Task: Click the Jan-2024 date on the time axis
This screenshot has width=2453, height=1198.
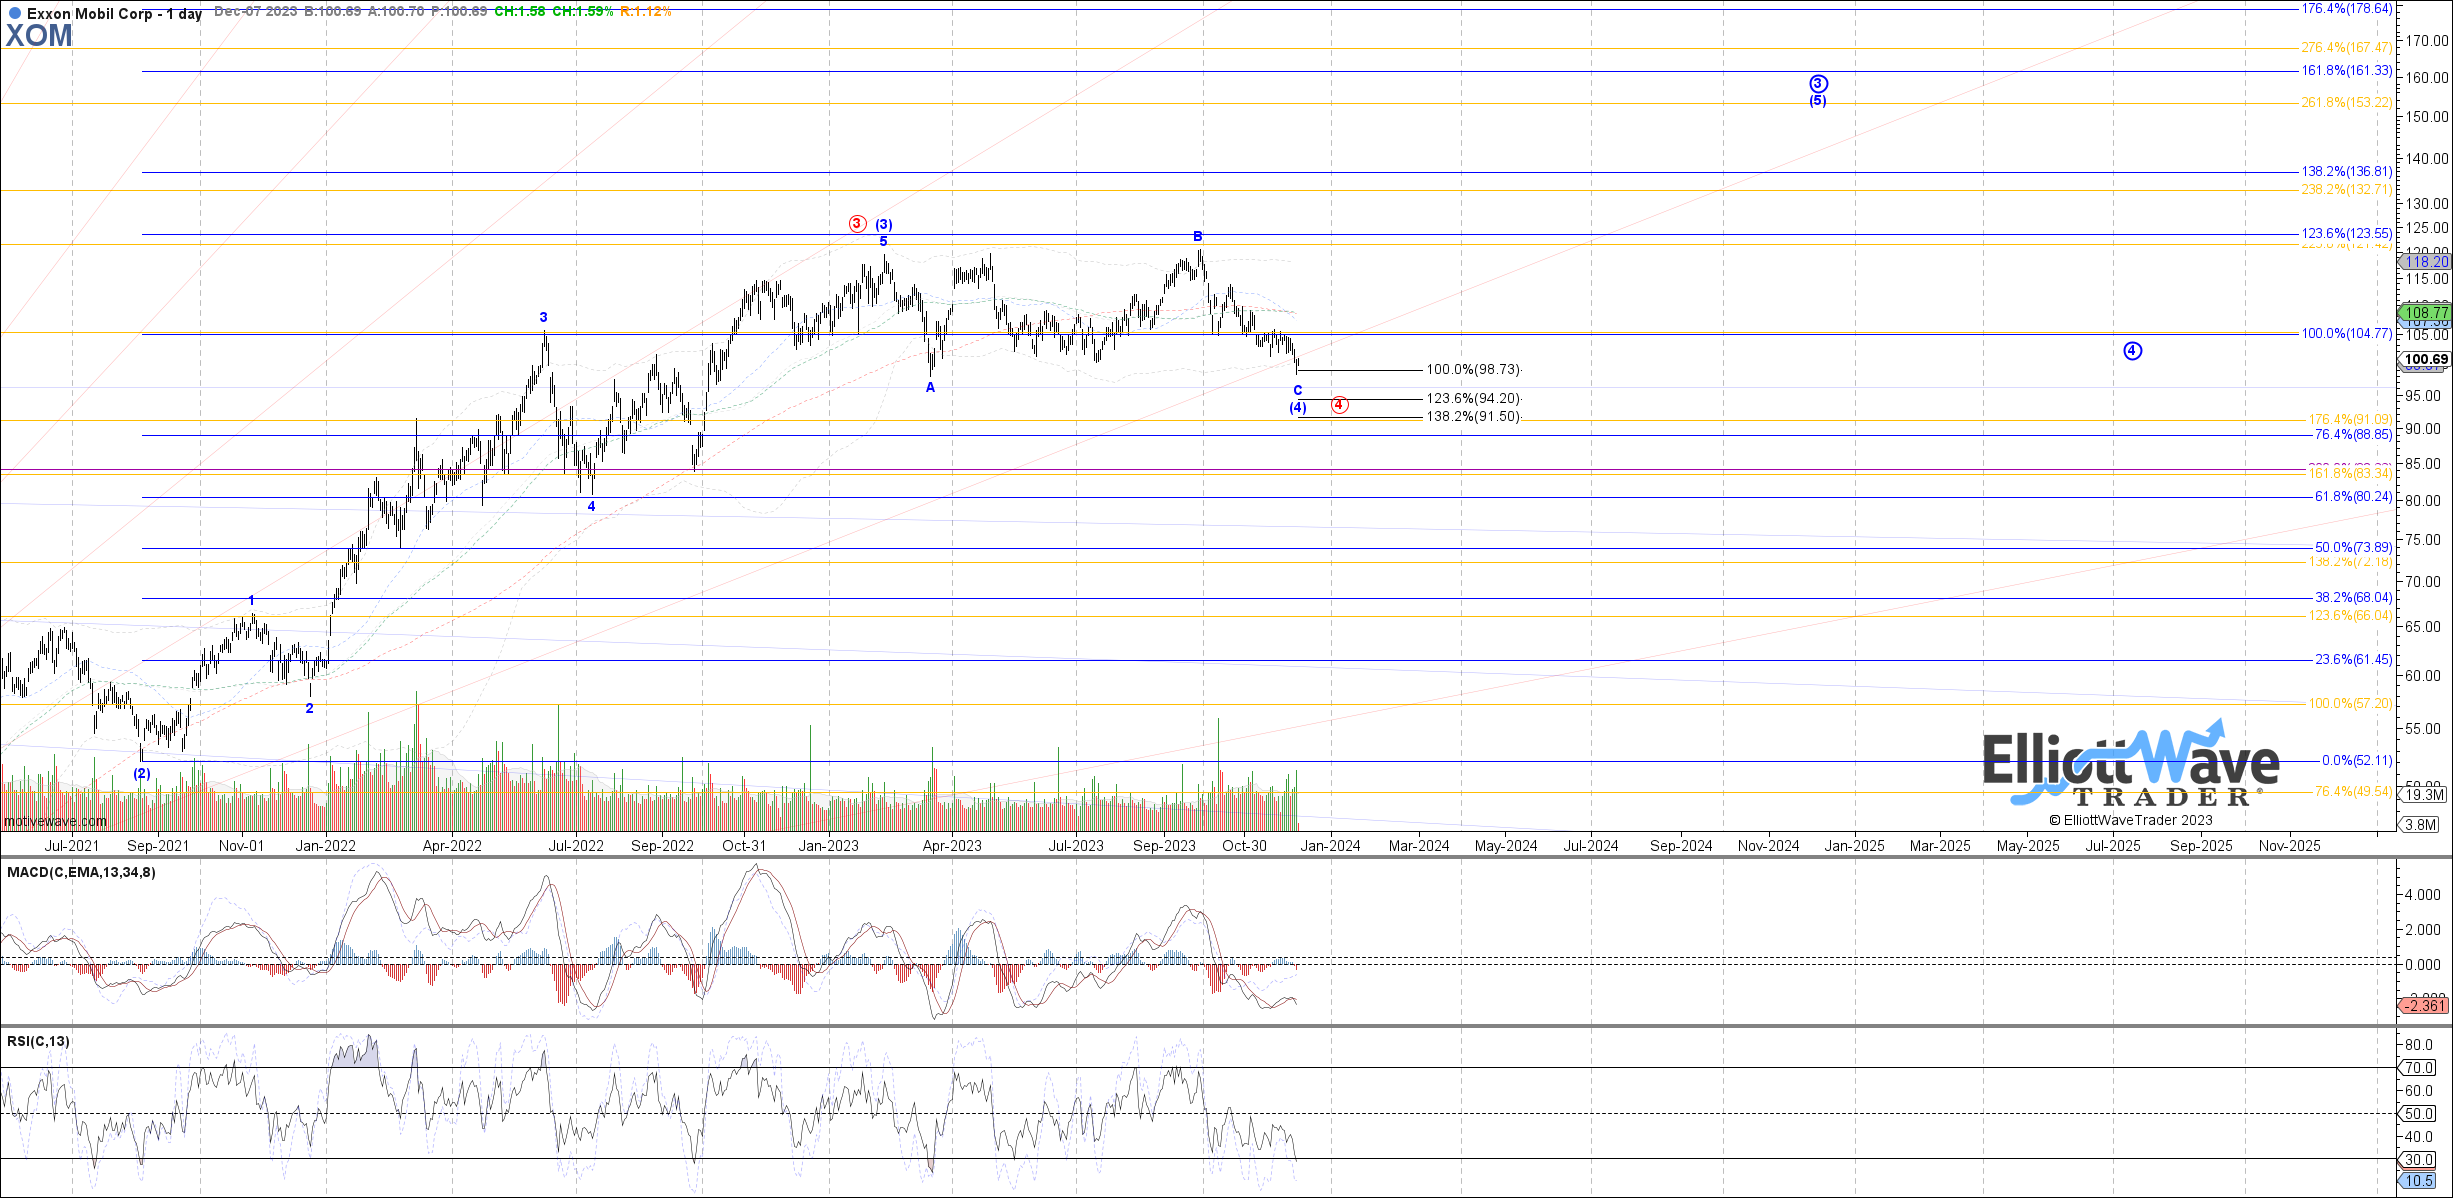Action: click(1330, 846)
